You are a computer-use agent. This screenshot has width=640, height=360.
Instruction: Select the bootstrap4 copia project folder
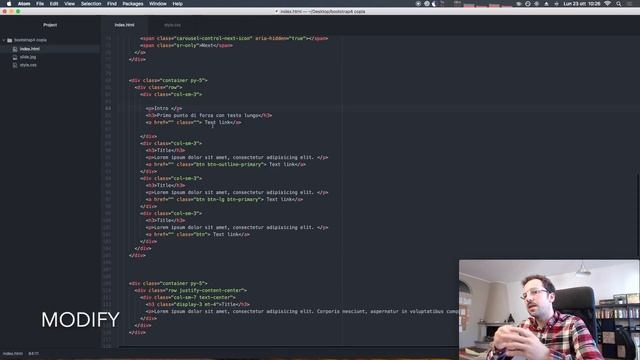[x=30, y=40]
